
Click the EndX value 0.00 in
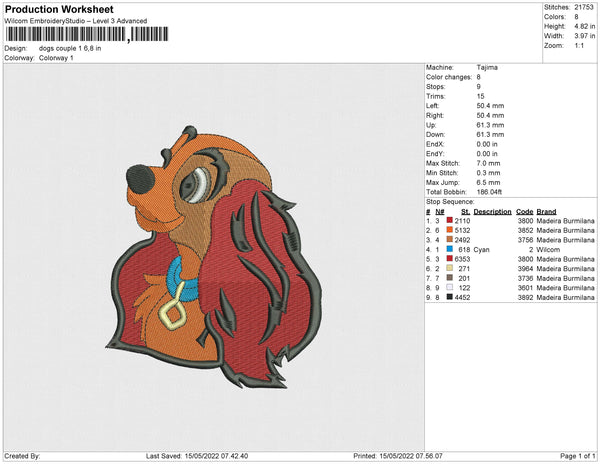click(x=487, y=144)
